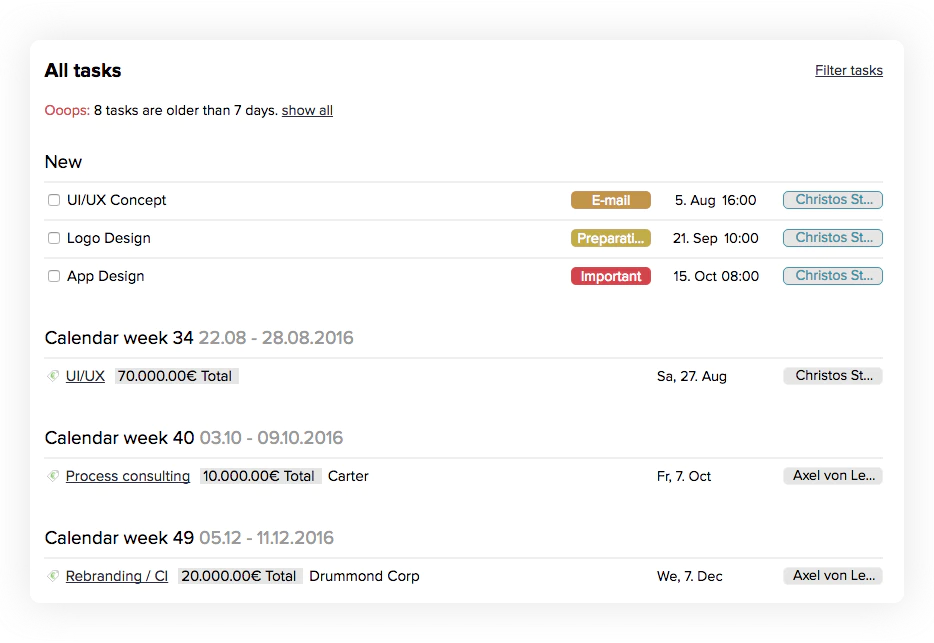Click the All tasks title
Viewport: 934px width, 643px height.
83,70
